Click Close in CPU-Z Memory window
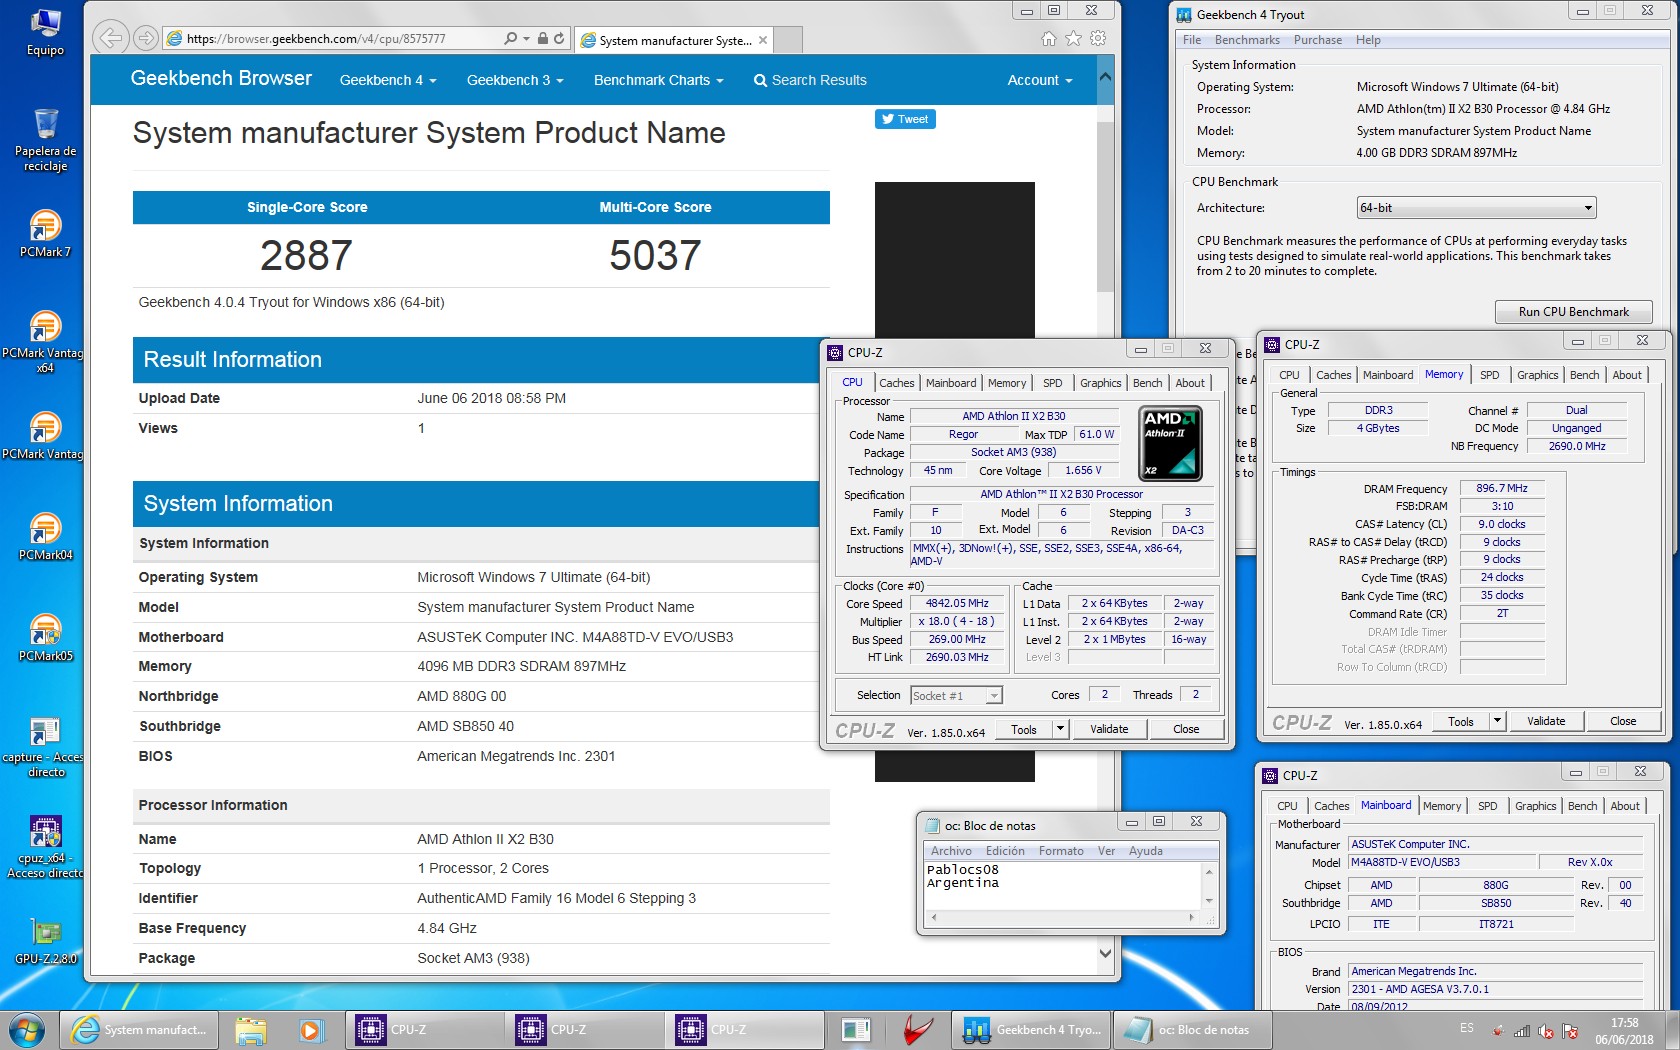This screenshot has height=1050, width=1680. point(1623,721)
